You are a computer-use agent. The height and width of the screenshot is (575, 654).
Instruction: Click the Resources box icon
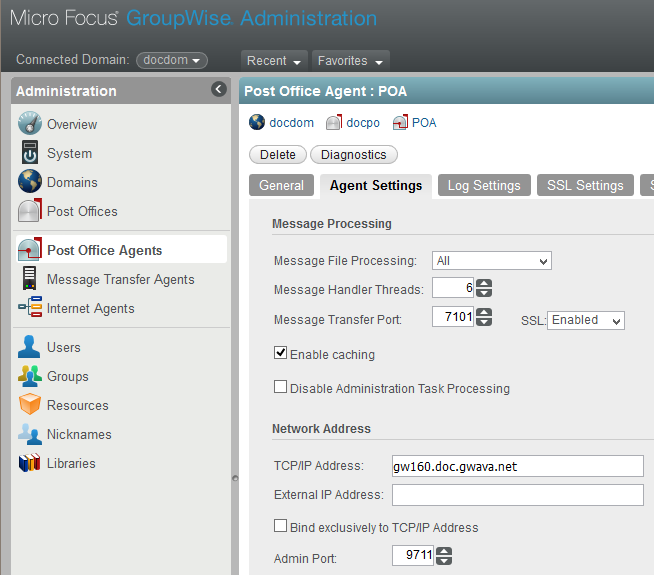tap(30, 404)
